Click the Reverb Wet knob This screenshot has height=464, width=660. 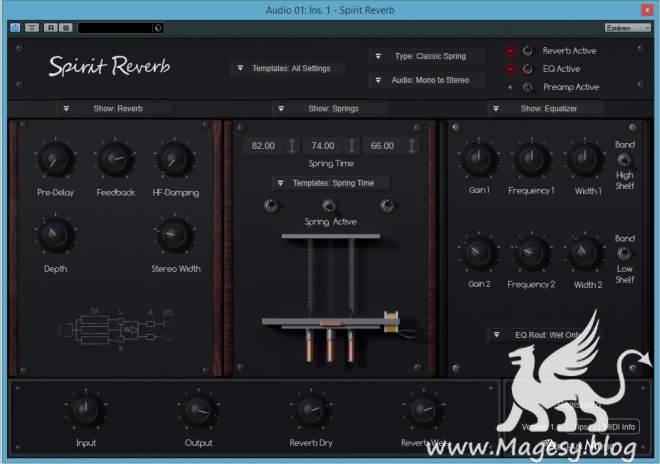tap(423, 410)
